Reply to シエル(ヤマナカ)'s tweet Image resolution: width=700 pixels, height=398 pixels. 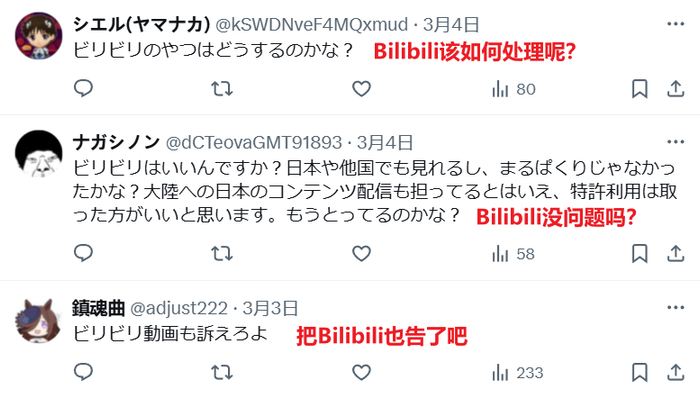tap(83, 88)
